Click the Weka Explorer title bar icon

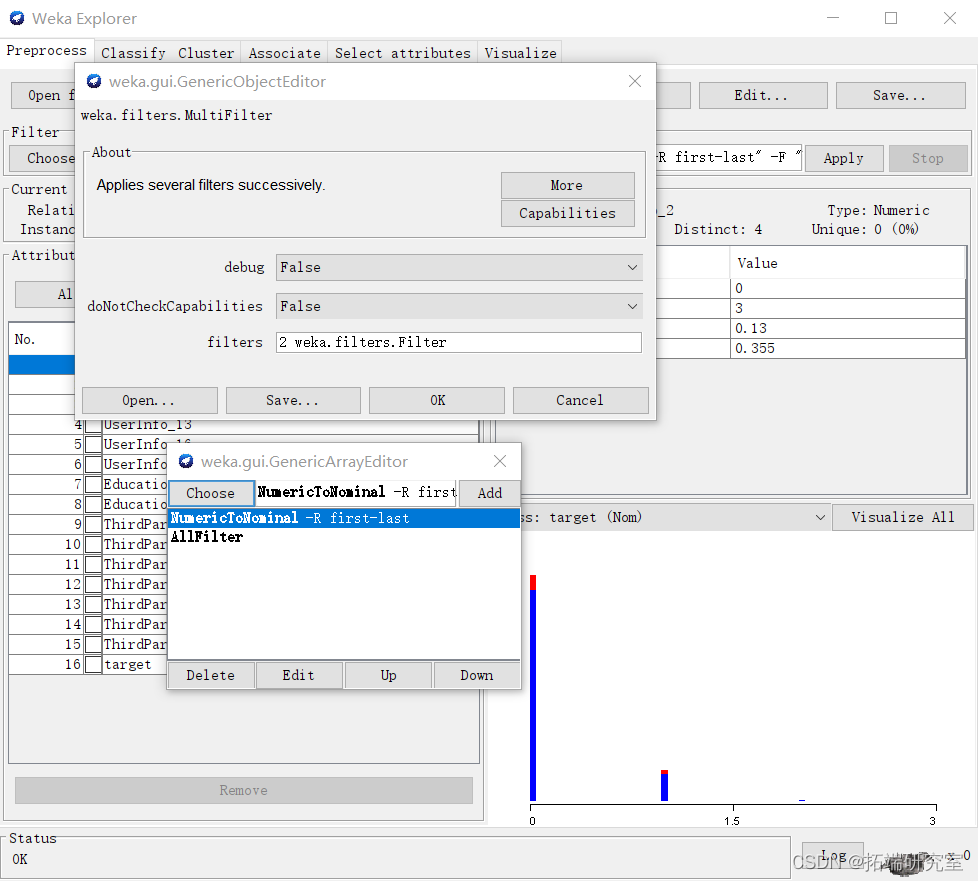[17, 19]
